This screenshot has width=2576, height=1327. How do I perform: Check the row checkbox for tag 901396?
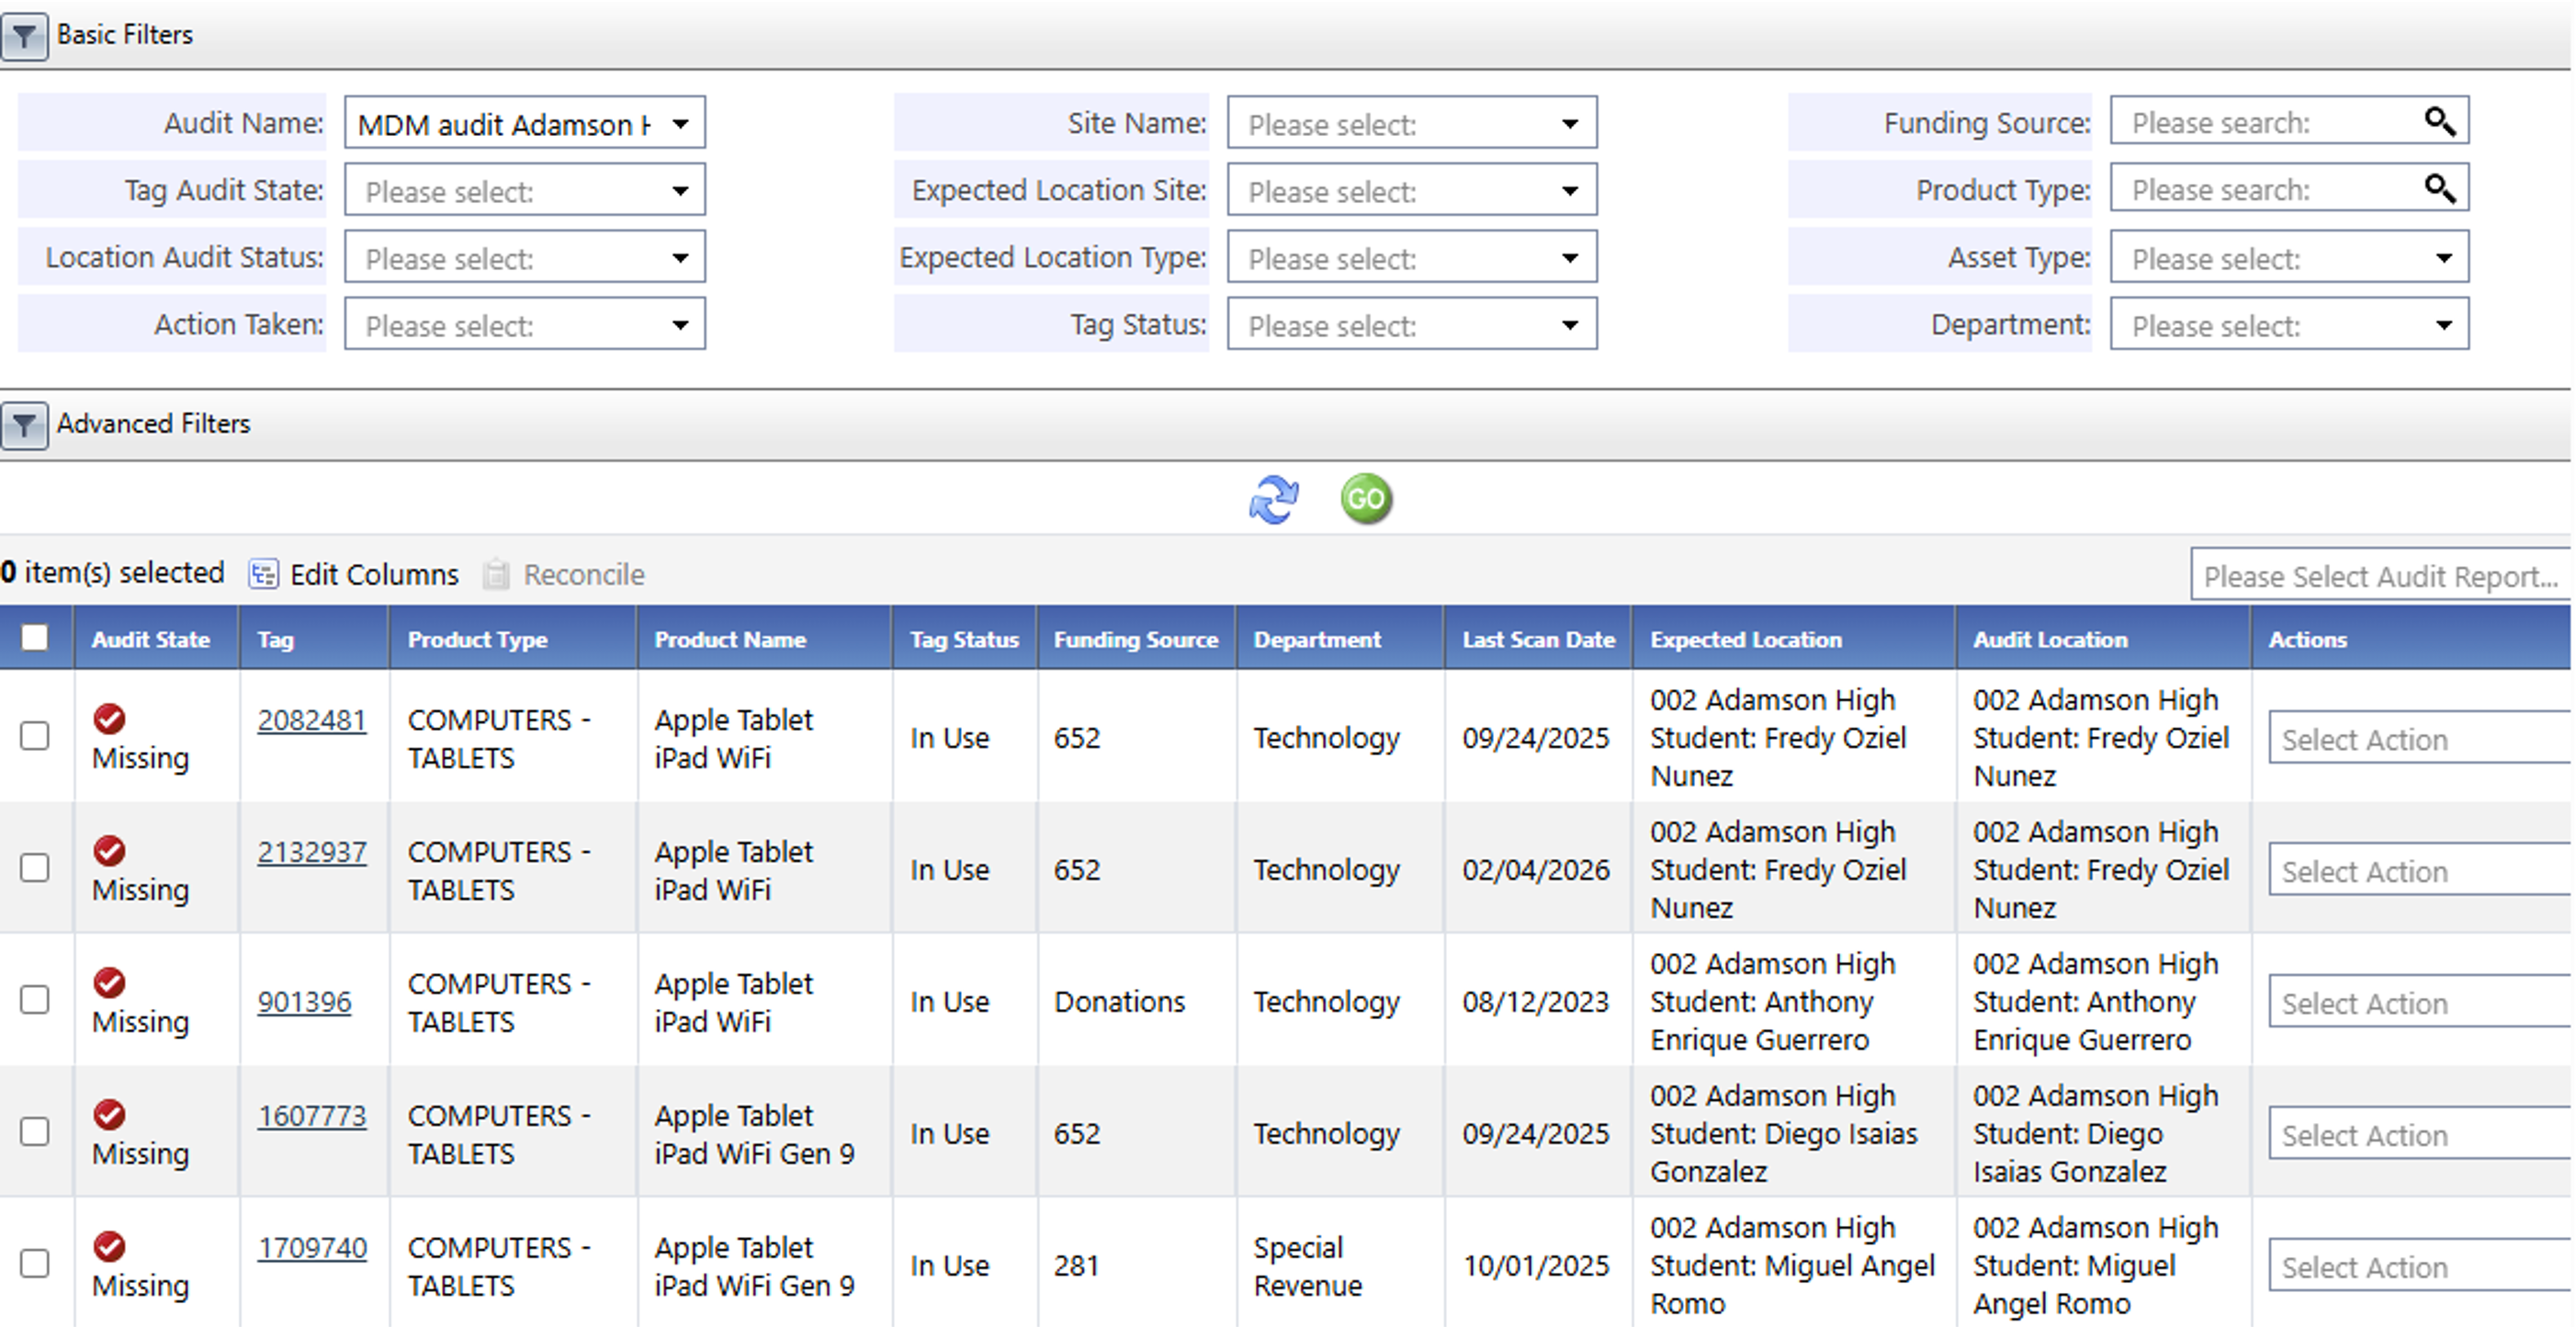point(35,1000)
